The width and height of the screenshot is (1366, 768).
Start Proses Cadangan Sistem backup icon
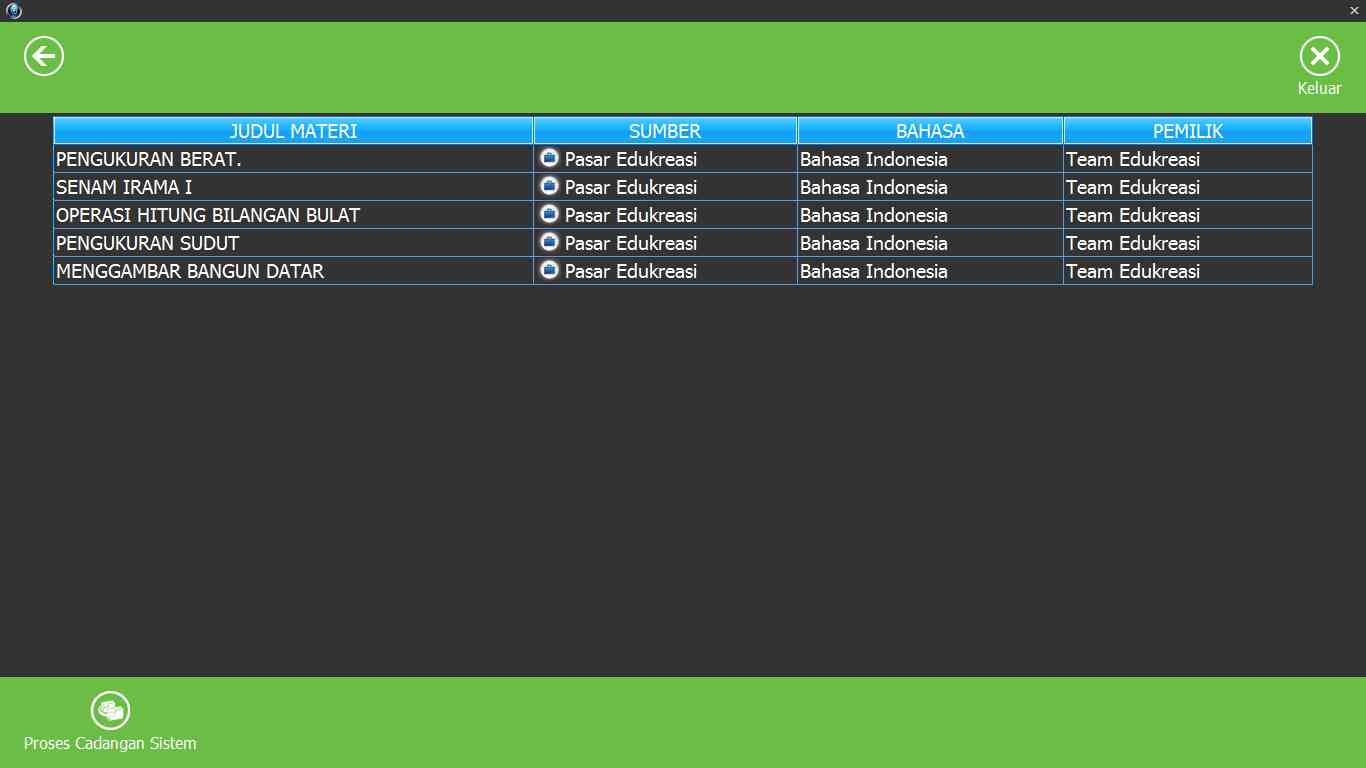pyautogui.click(x=111, y=710)
